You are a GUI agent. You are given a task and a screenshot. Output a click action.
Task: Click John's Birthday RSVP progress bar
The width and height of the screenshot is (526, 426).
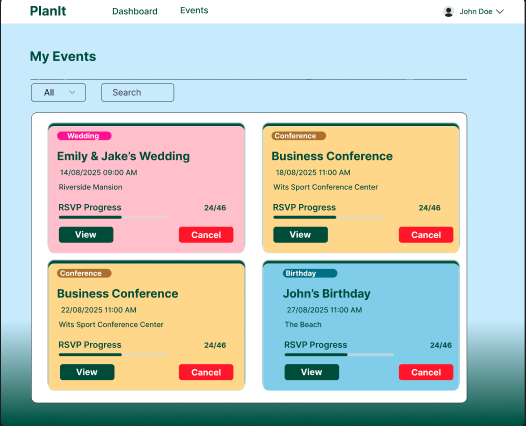(339, 355)
